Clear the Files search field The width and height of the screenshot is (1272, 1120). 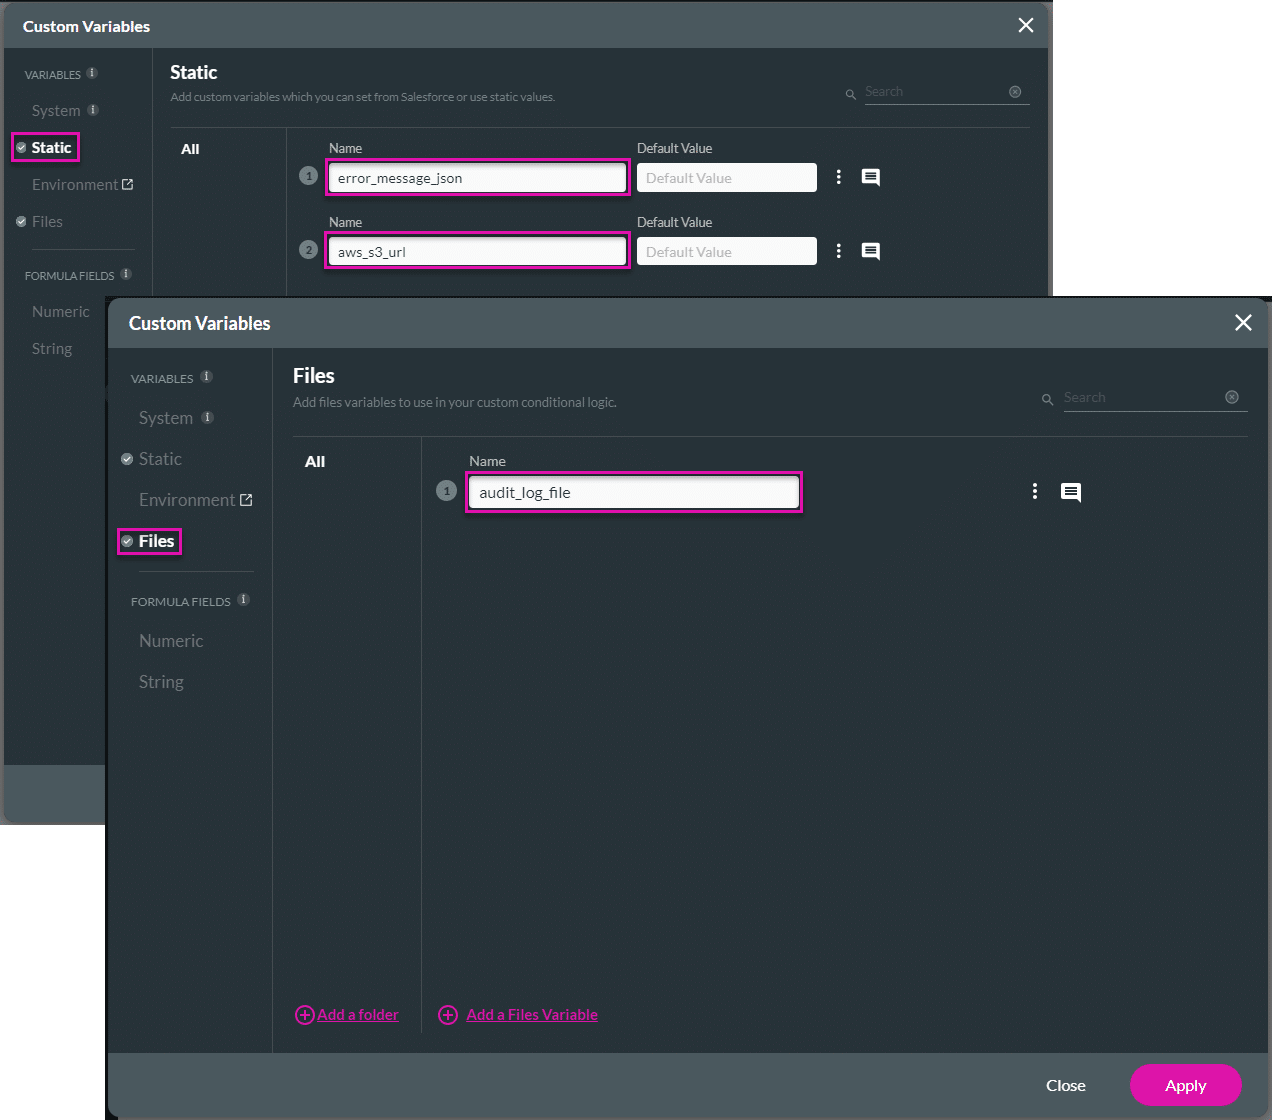(x=1232, y=397)
